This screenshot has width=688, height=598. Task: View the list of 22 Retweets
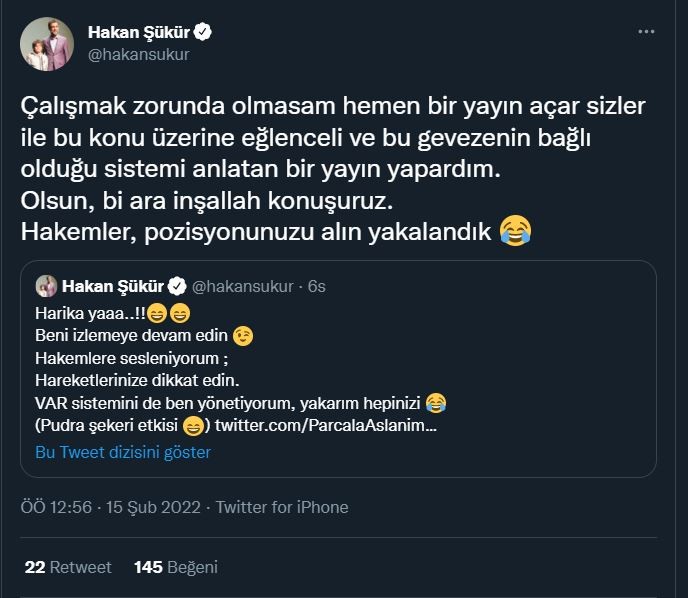(67, 567)
